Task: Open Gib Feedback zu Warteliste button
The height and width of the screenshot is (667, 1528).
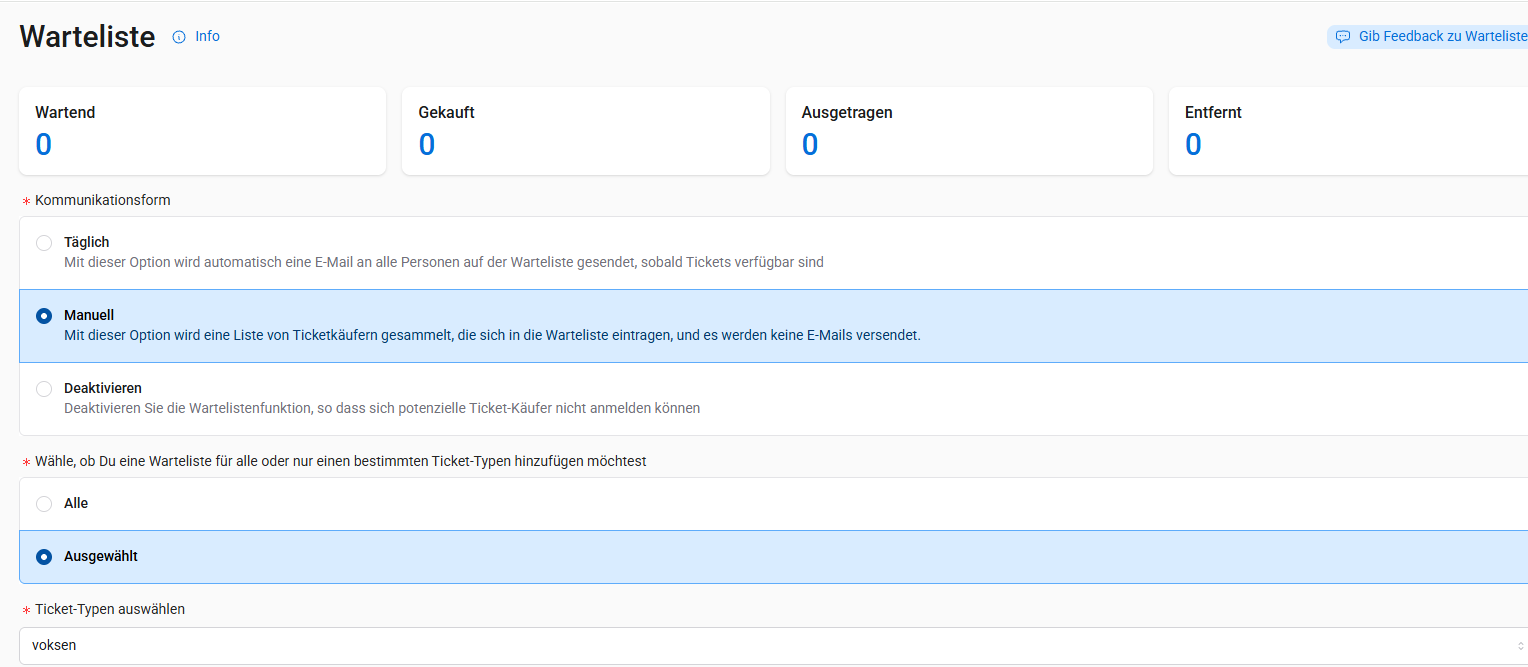Action: [1428, 37]
